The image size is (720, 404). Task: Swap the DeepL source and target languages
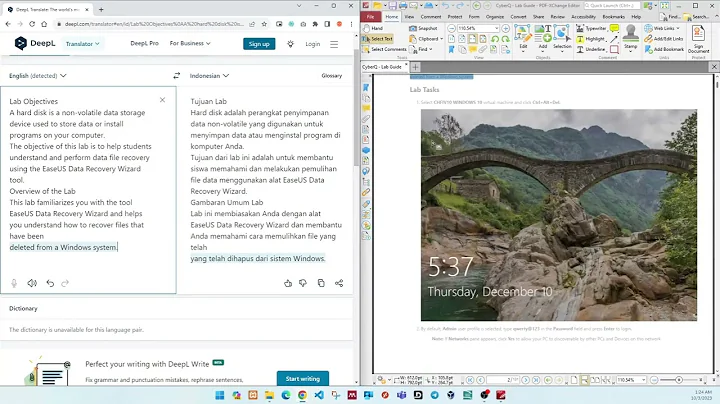point(176,76)
